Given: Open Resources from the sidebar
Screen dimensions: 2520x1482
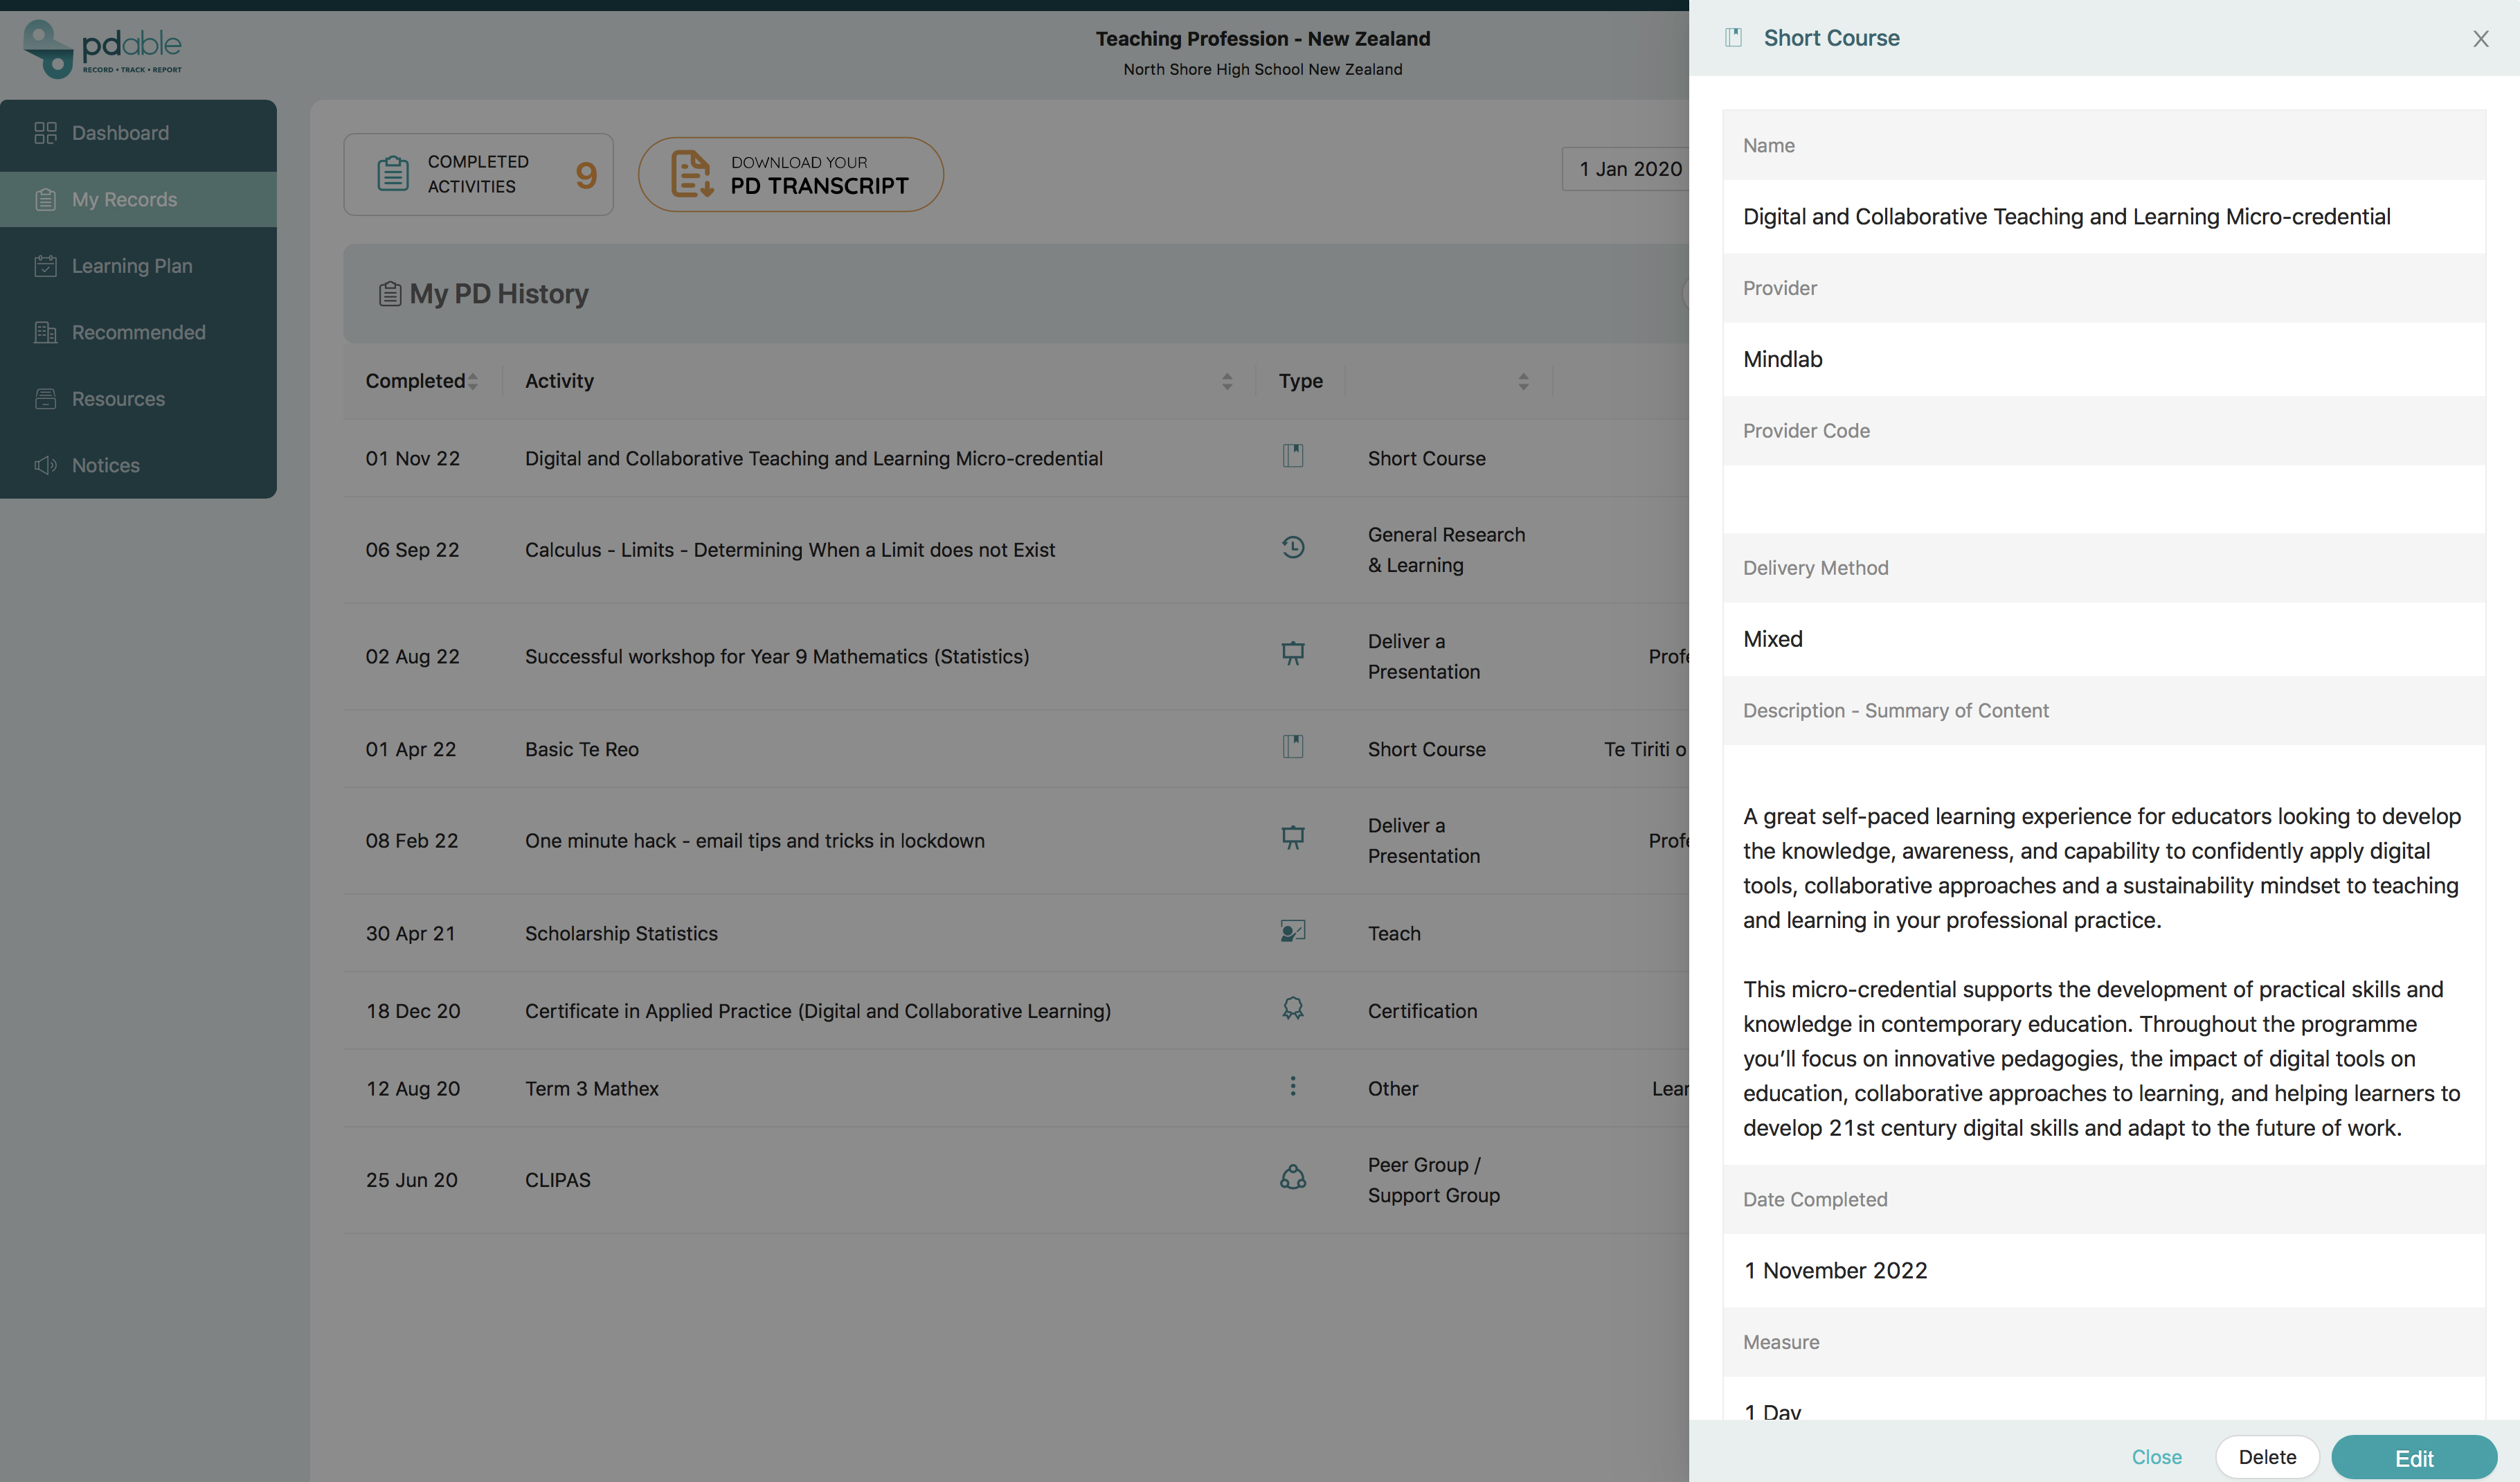Looking at the screenshot, I should tap(138, 399).
